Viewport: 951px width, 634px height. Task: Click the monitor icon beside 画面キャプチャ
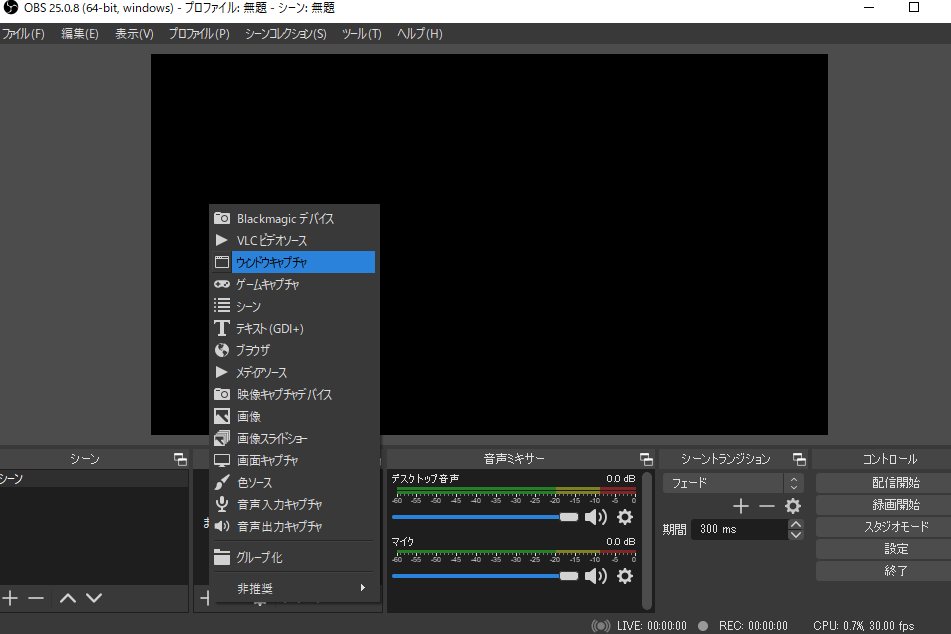[222, 460]
